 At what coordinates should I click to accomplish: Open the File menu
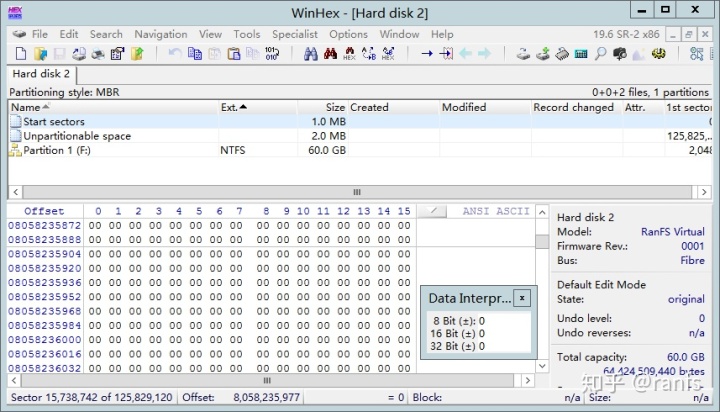(39, 34)
